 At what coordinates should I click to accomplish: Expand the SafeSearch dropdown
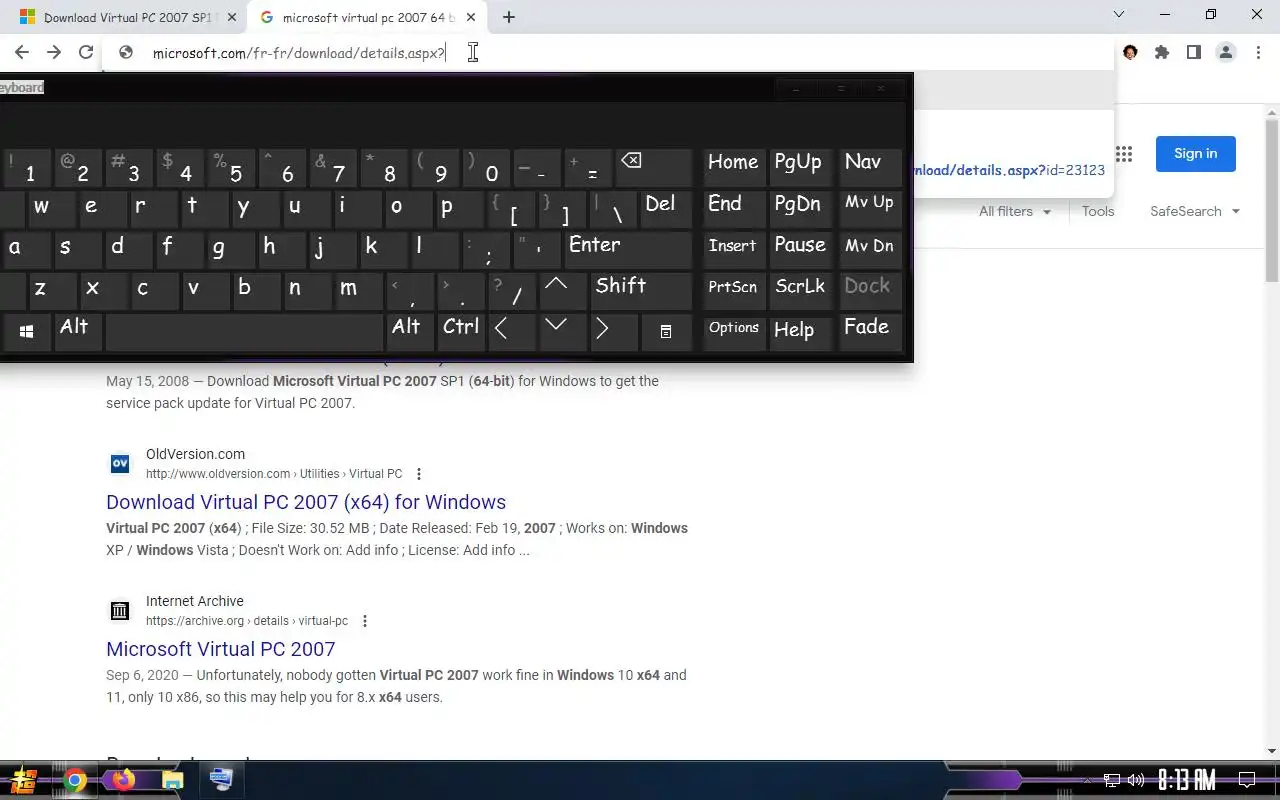[1195, 211]
